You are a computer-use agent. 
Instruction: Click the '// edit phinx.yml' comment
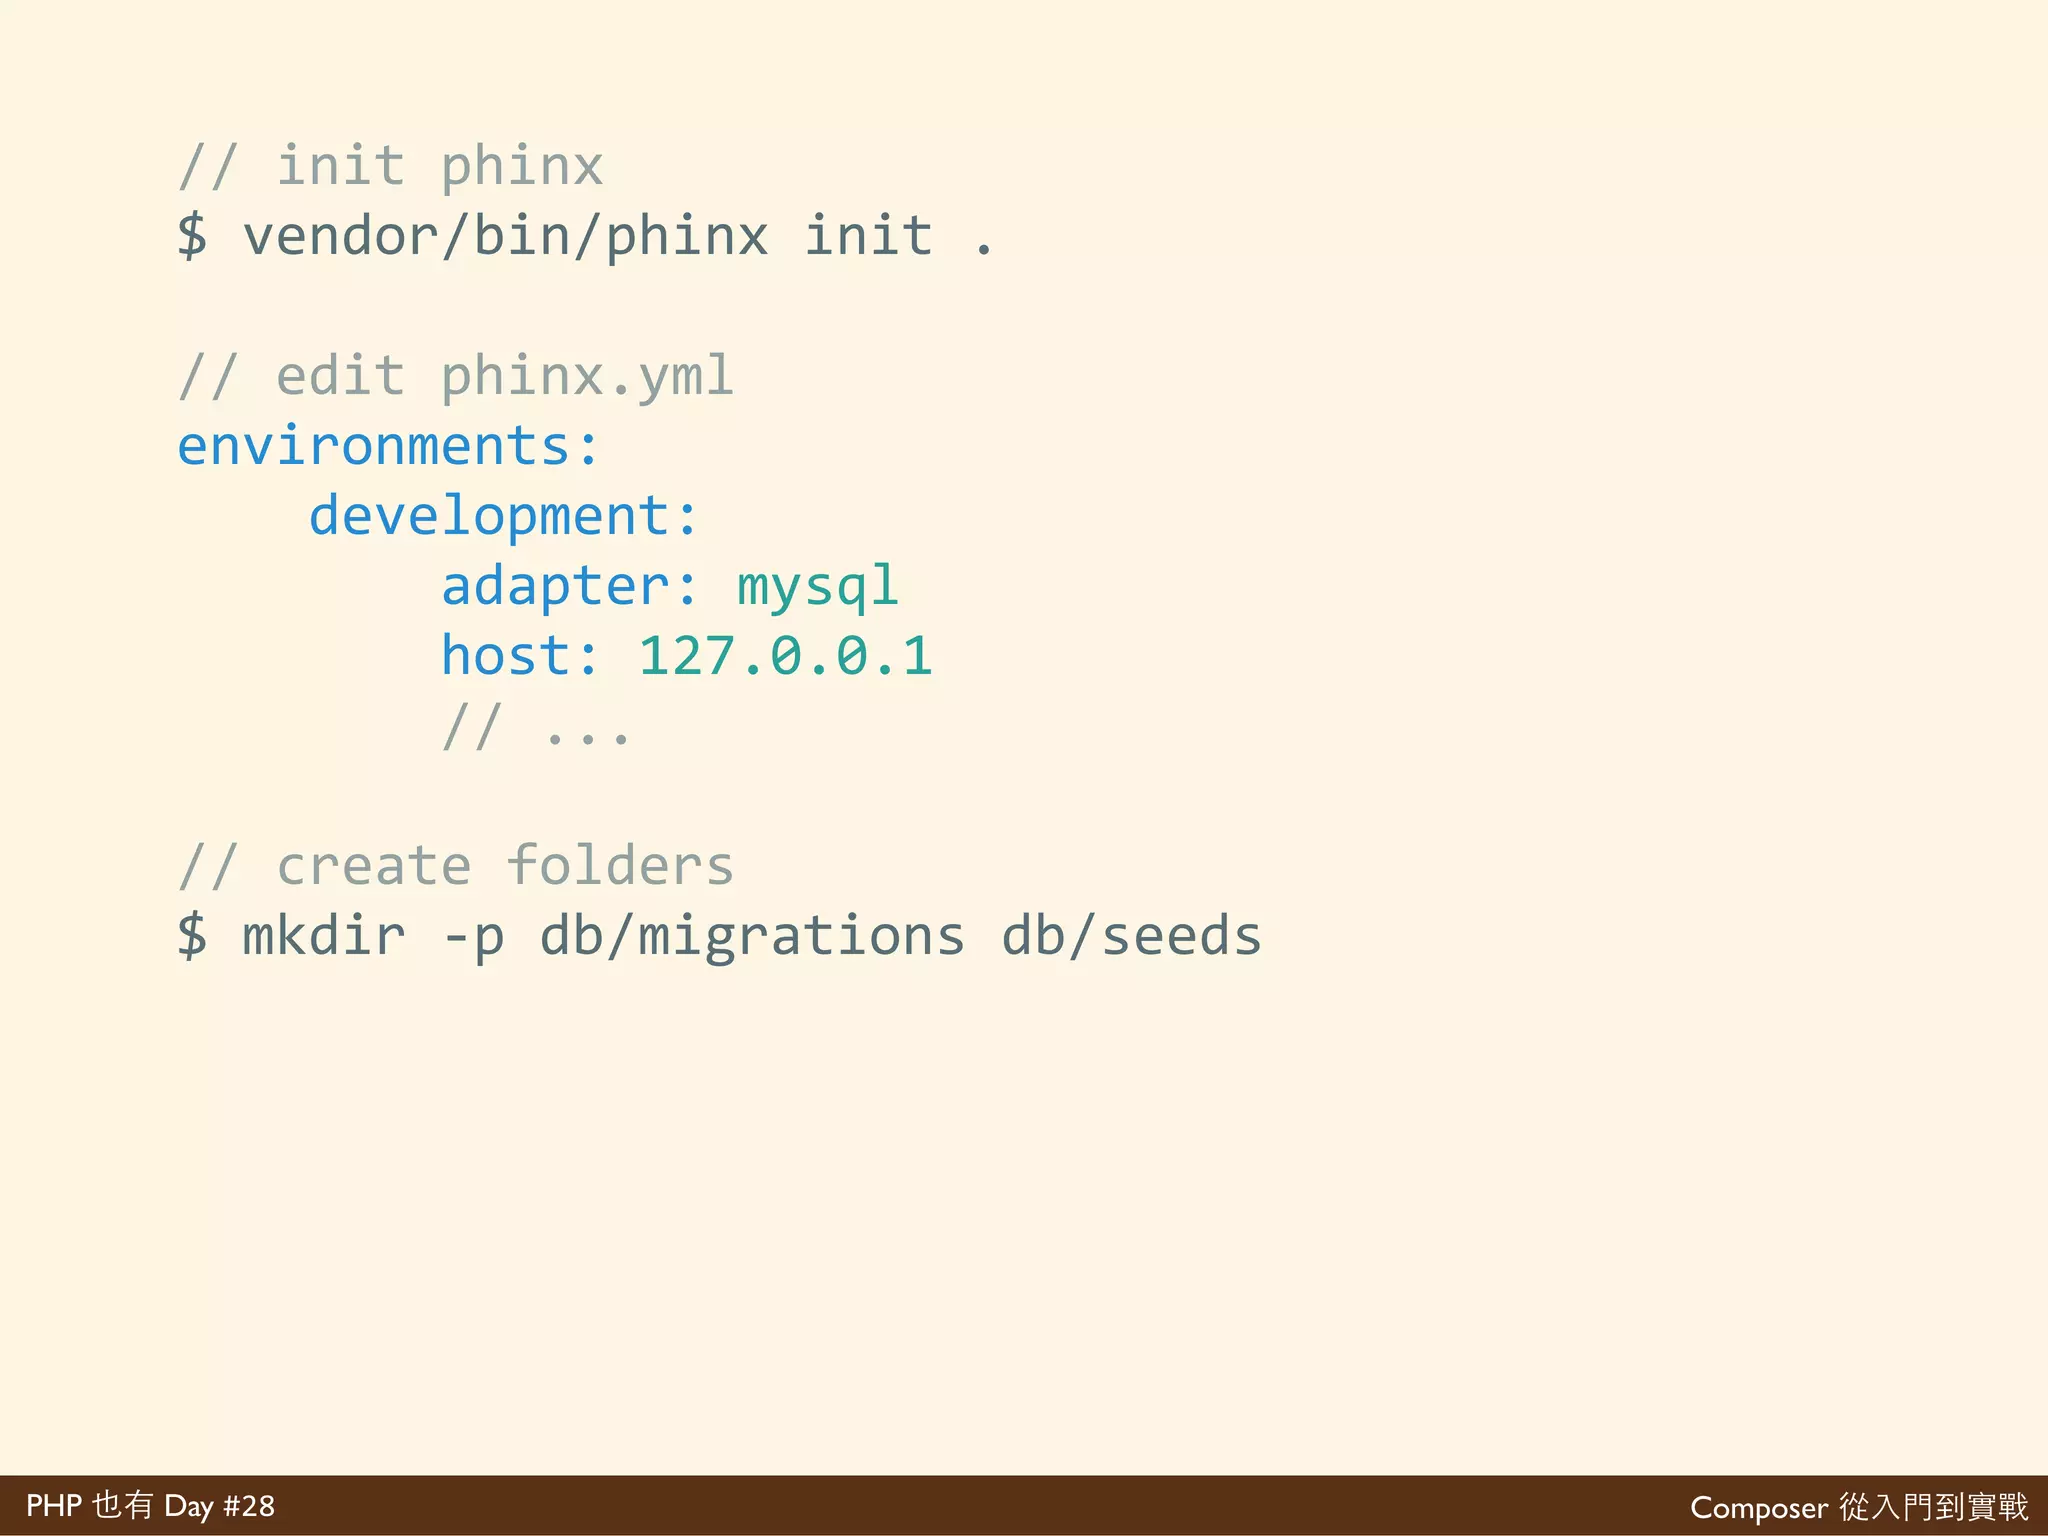[455, 377]
